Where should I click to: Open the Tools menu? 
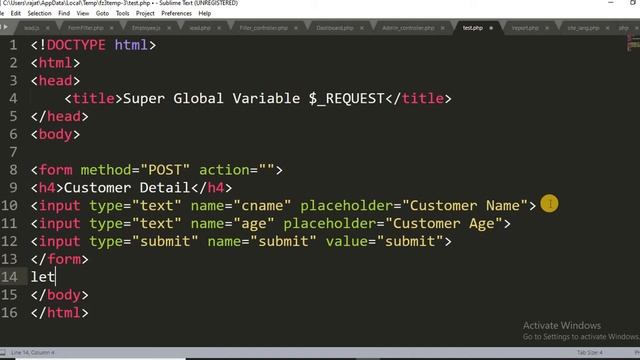coord(122,13)
